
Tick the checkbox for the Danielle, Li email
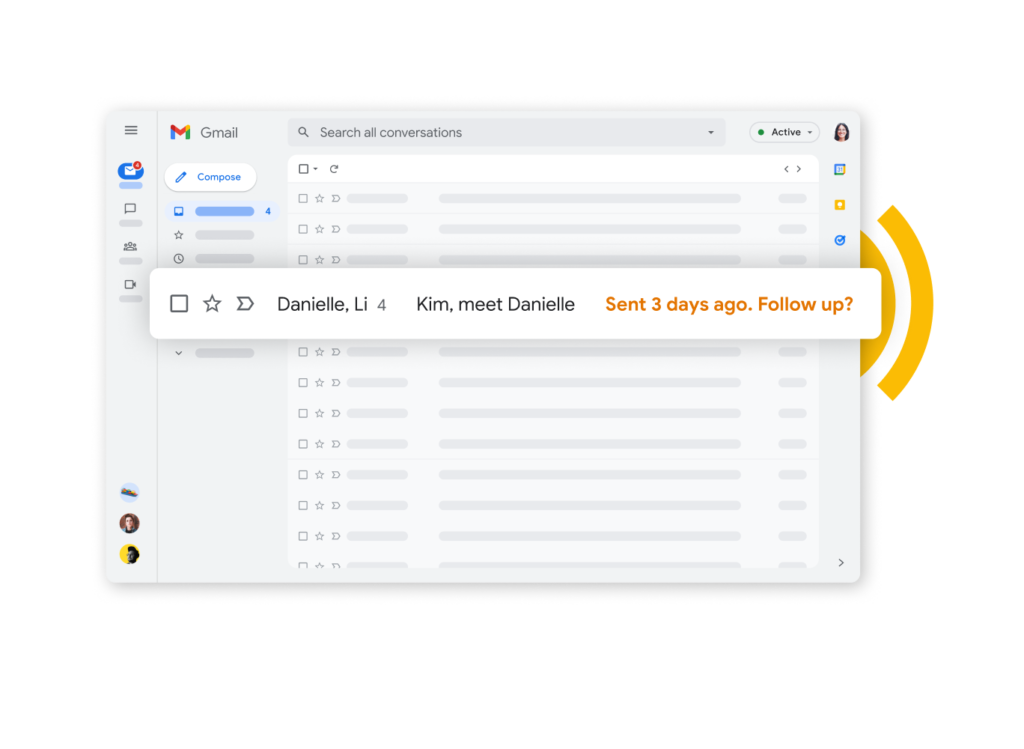179,304
